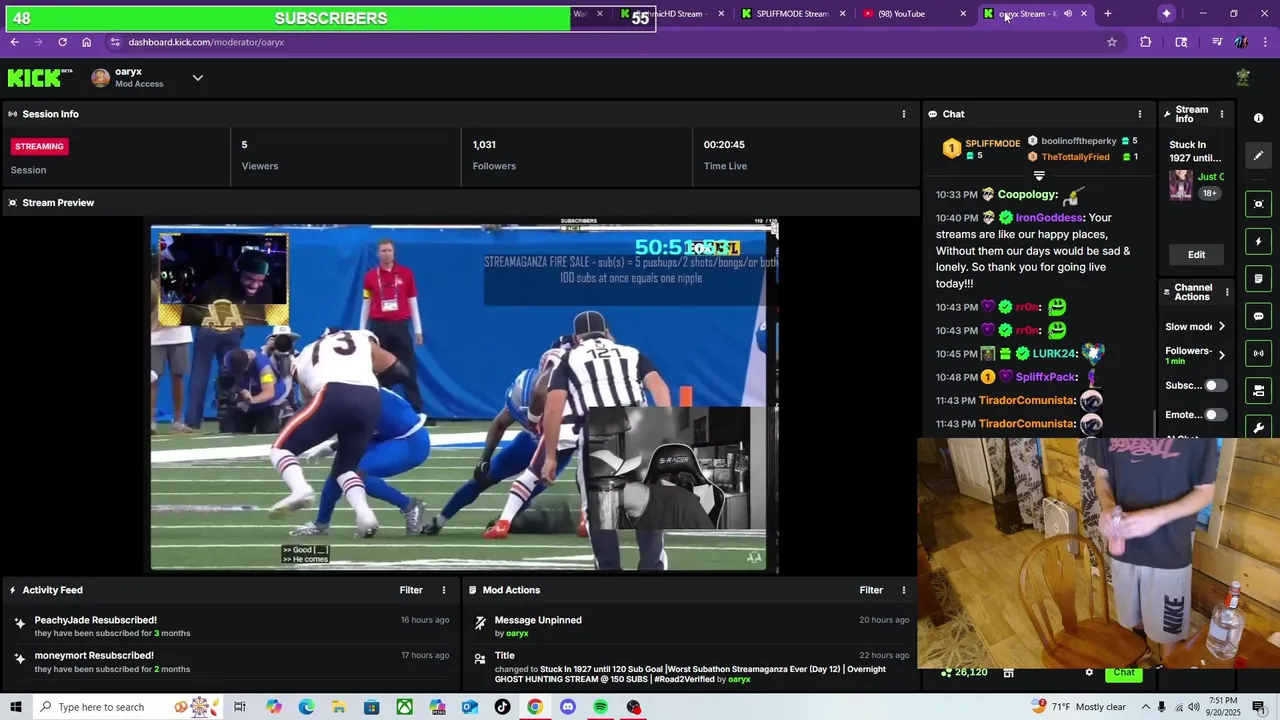Open chat settings gear icon
The image size is (1280, 720).
click(x=1089, y=672)
